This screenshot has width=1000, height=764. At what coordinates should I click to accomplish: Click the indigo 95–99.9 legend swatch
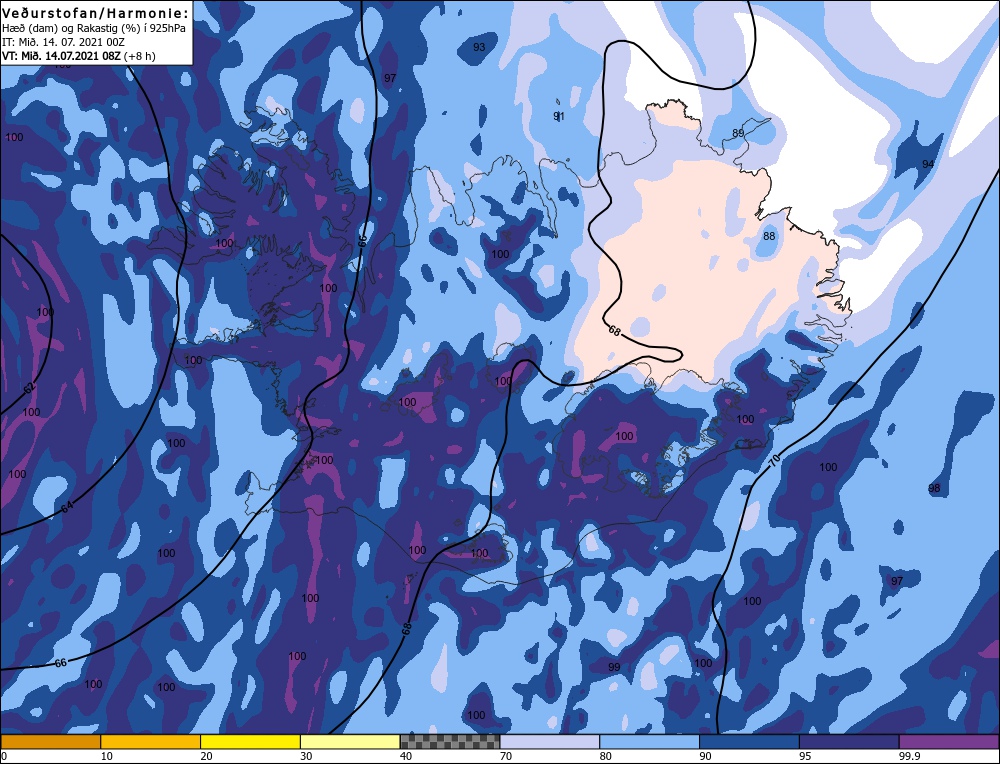pos(849,742)
